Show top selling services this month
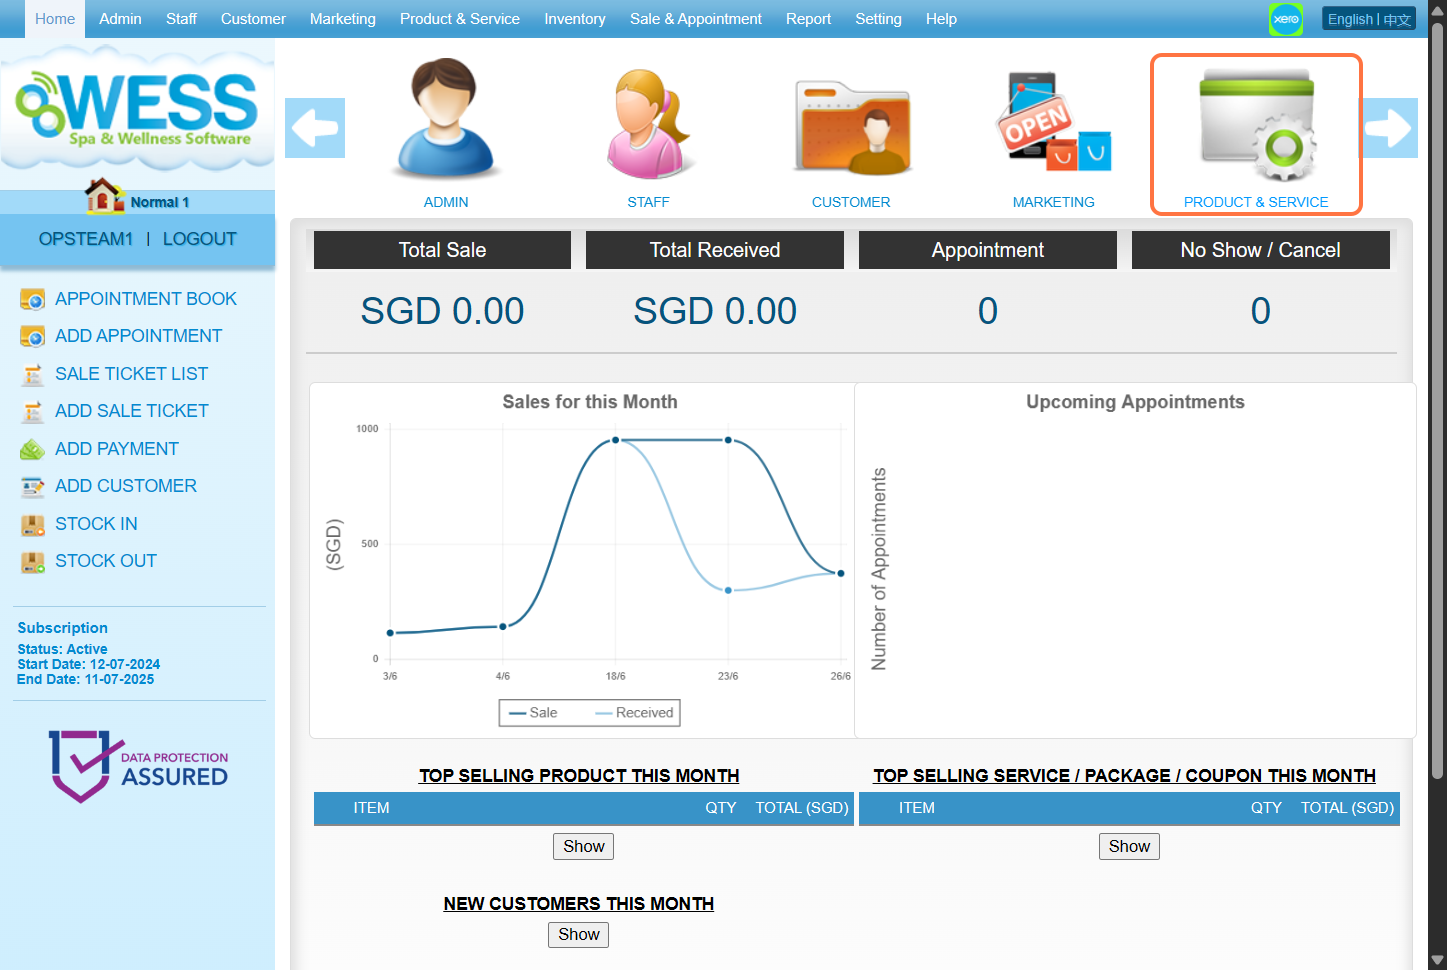 click(x=1129, y=846)
